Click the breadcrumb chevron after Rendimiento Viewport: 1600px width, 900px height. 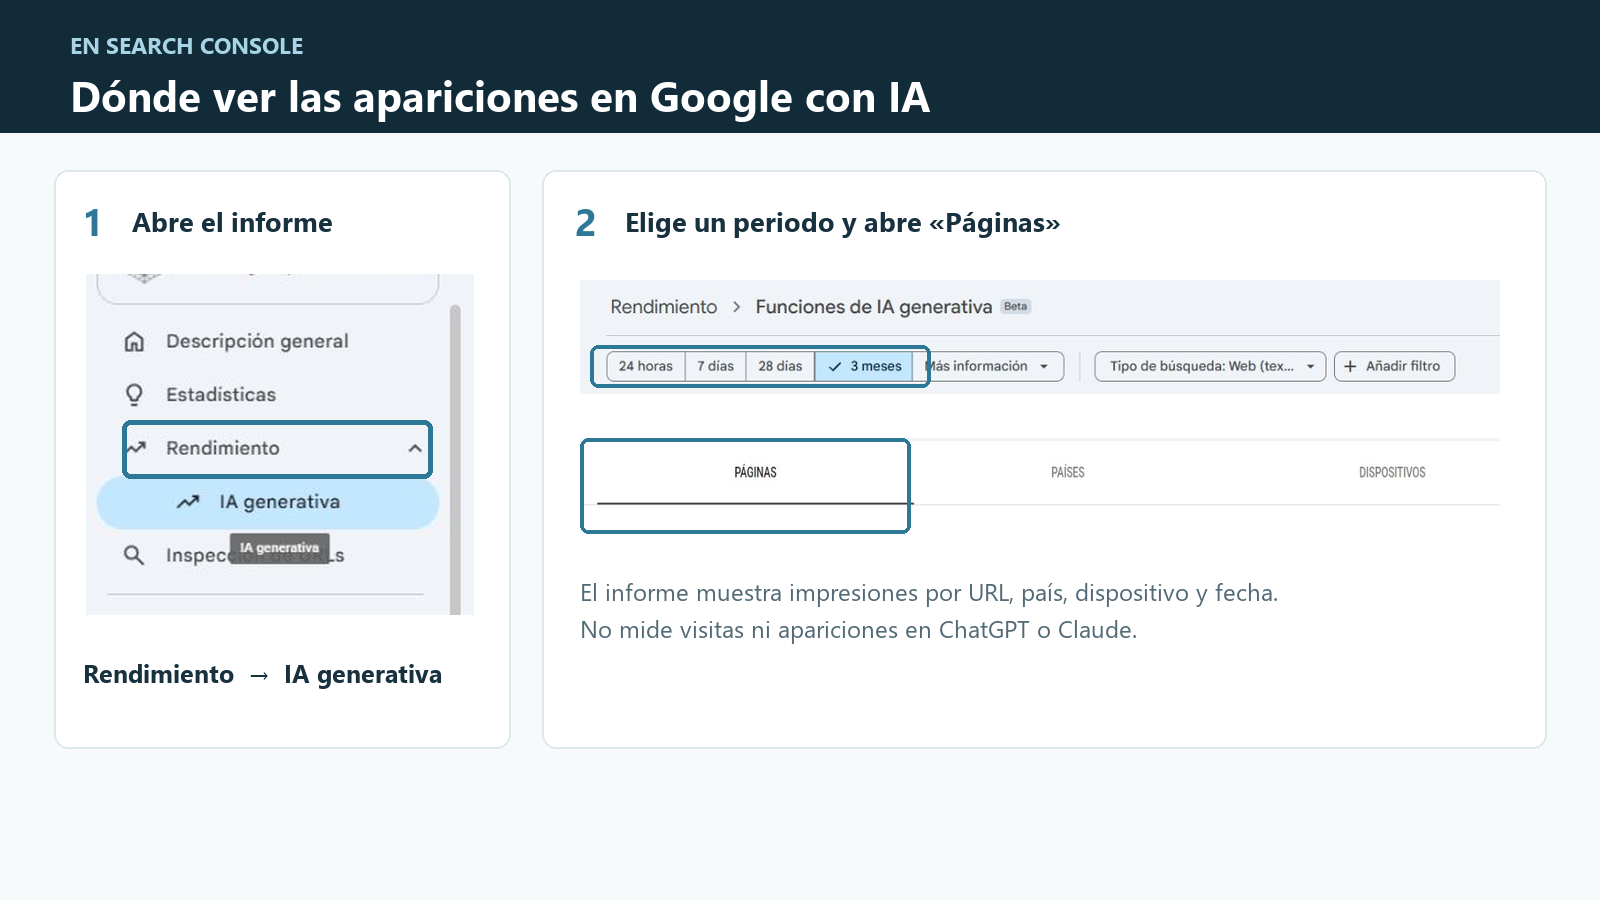(x=737, y=307)
